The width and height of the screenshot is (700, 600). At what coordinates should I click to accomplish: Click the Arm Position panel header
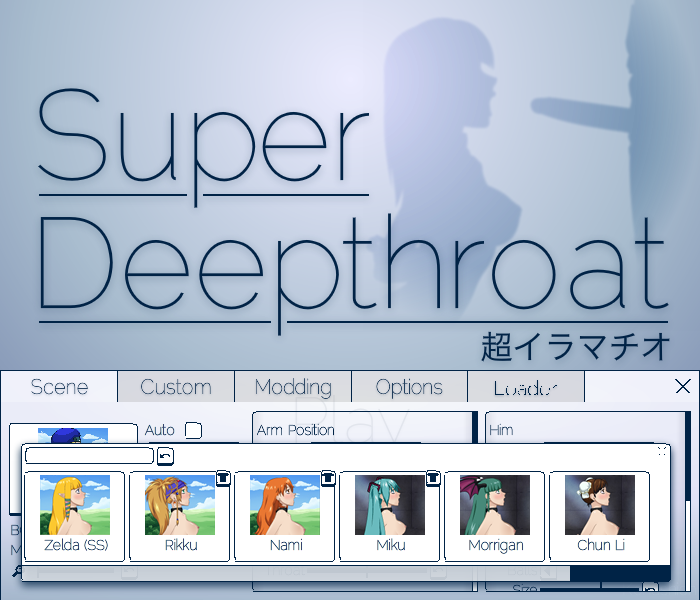(x=296, y=430)
